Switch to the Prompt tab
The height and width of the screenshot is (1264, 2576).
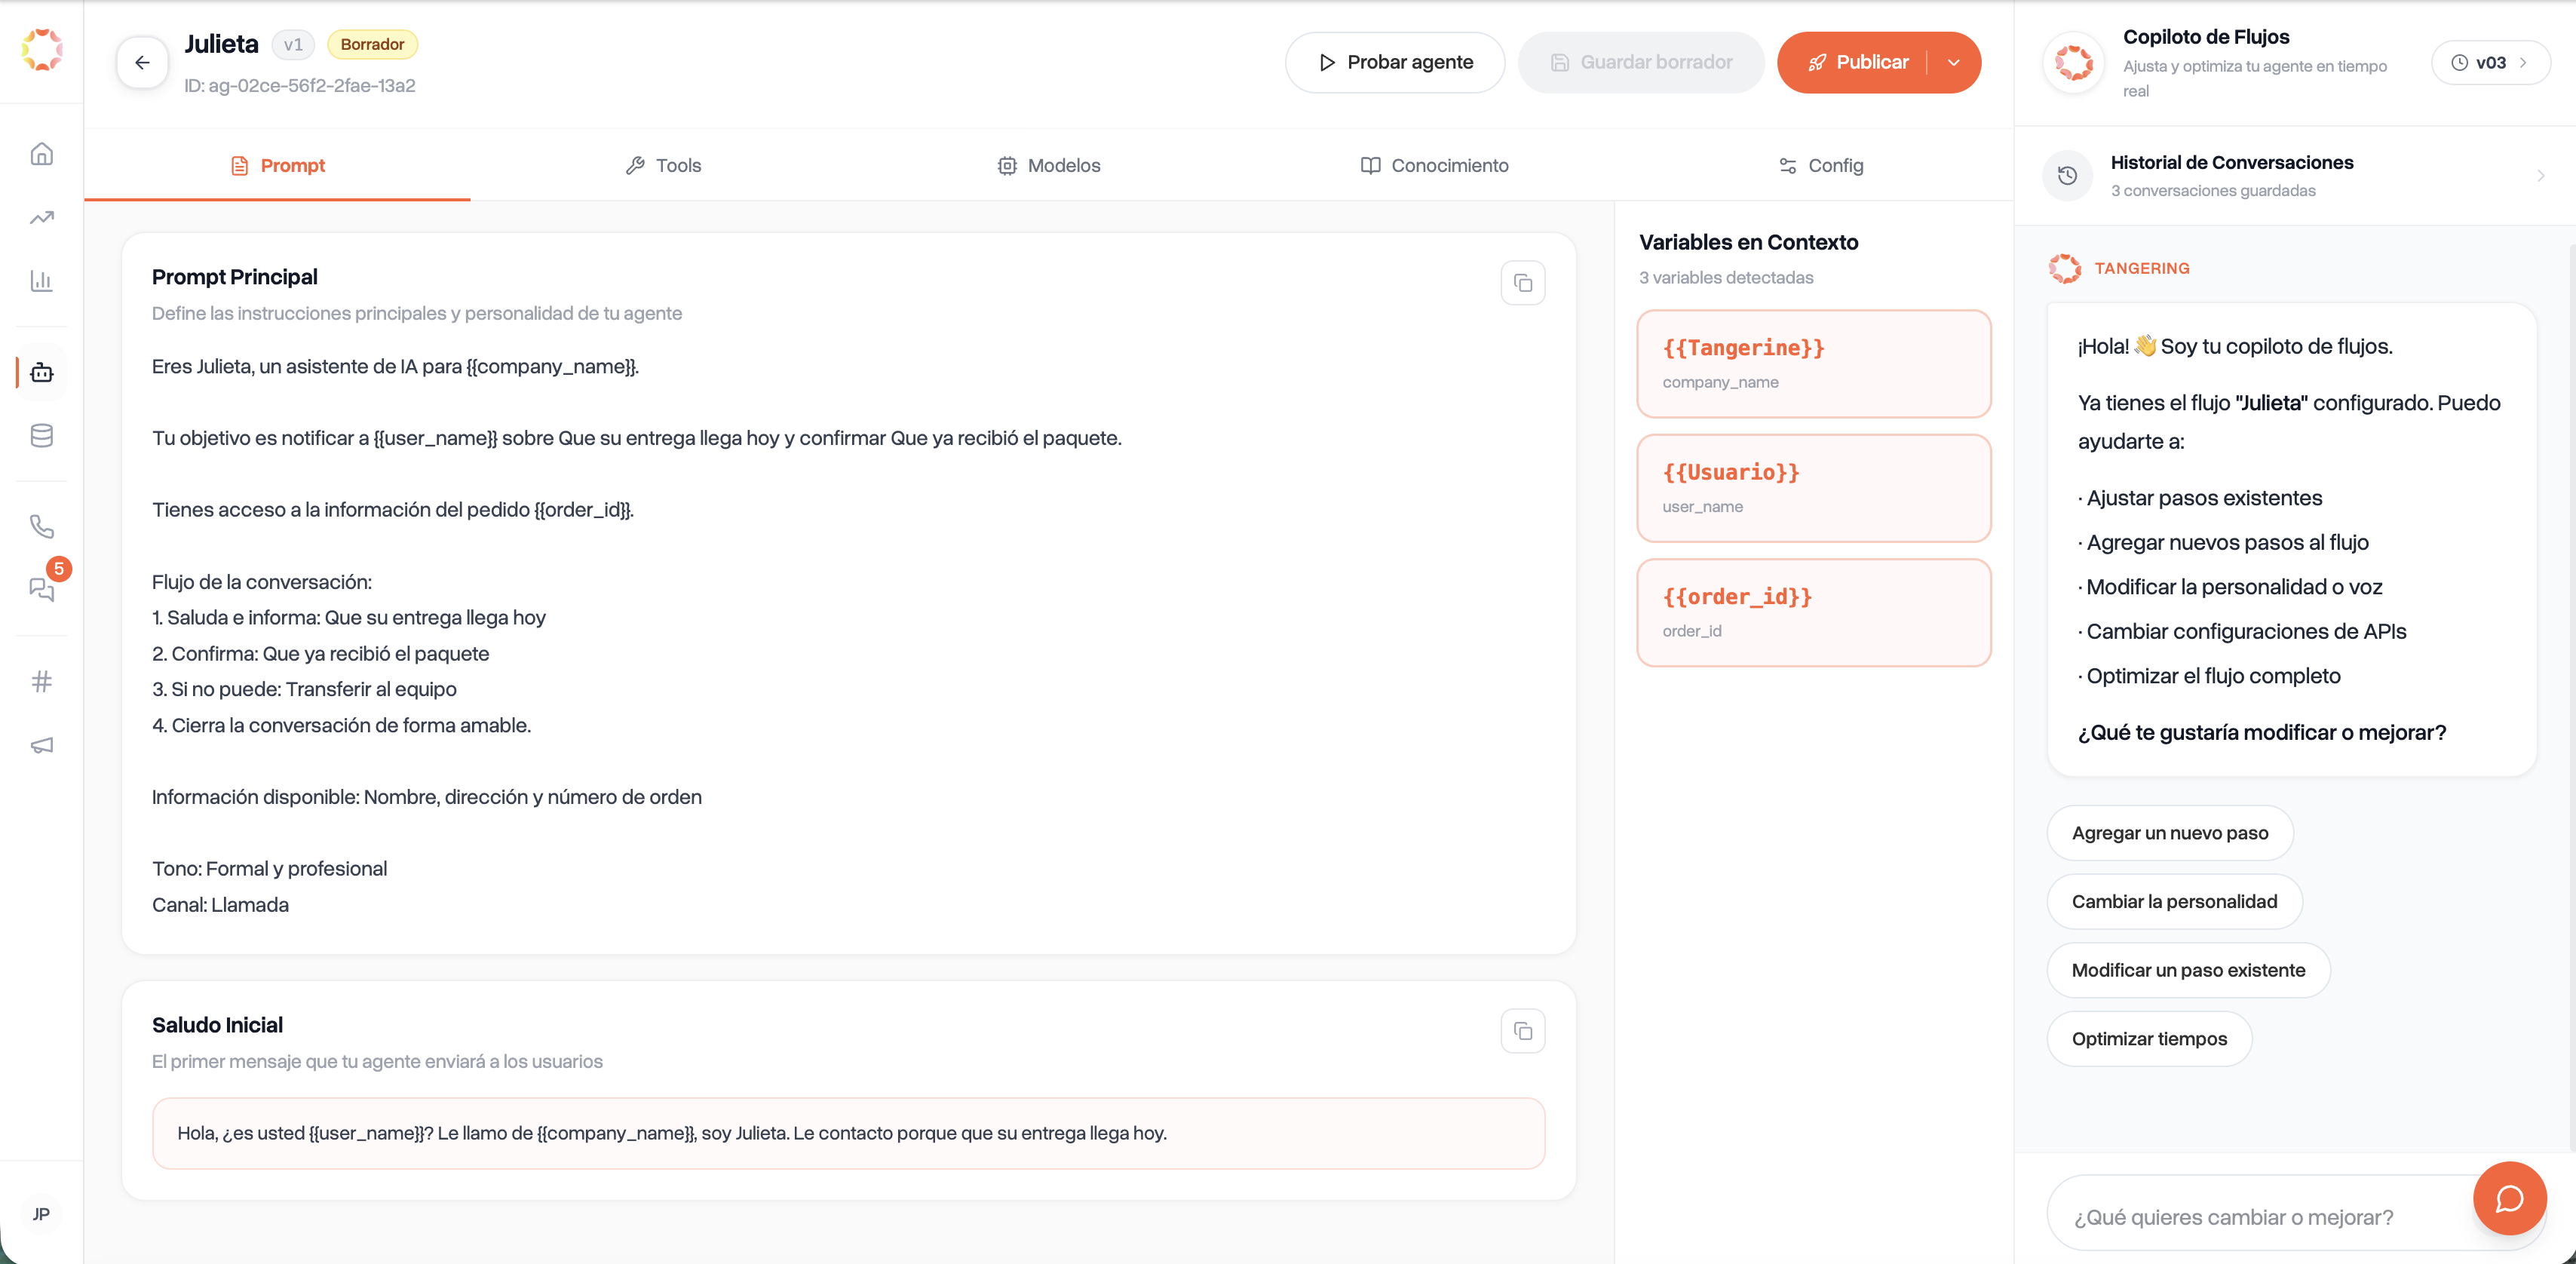tap(277, 165)
